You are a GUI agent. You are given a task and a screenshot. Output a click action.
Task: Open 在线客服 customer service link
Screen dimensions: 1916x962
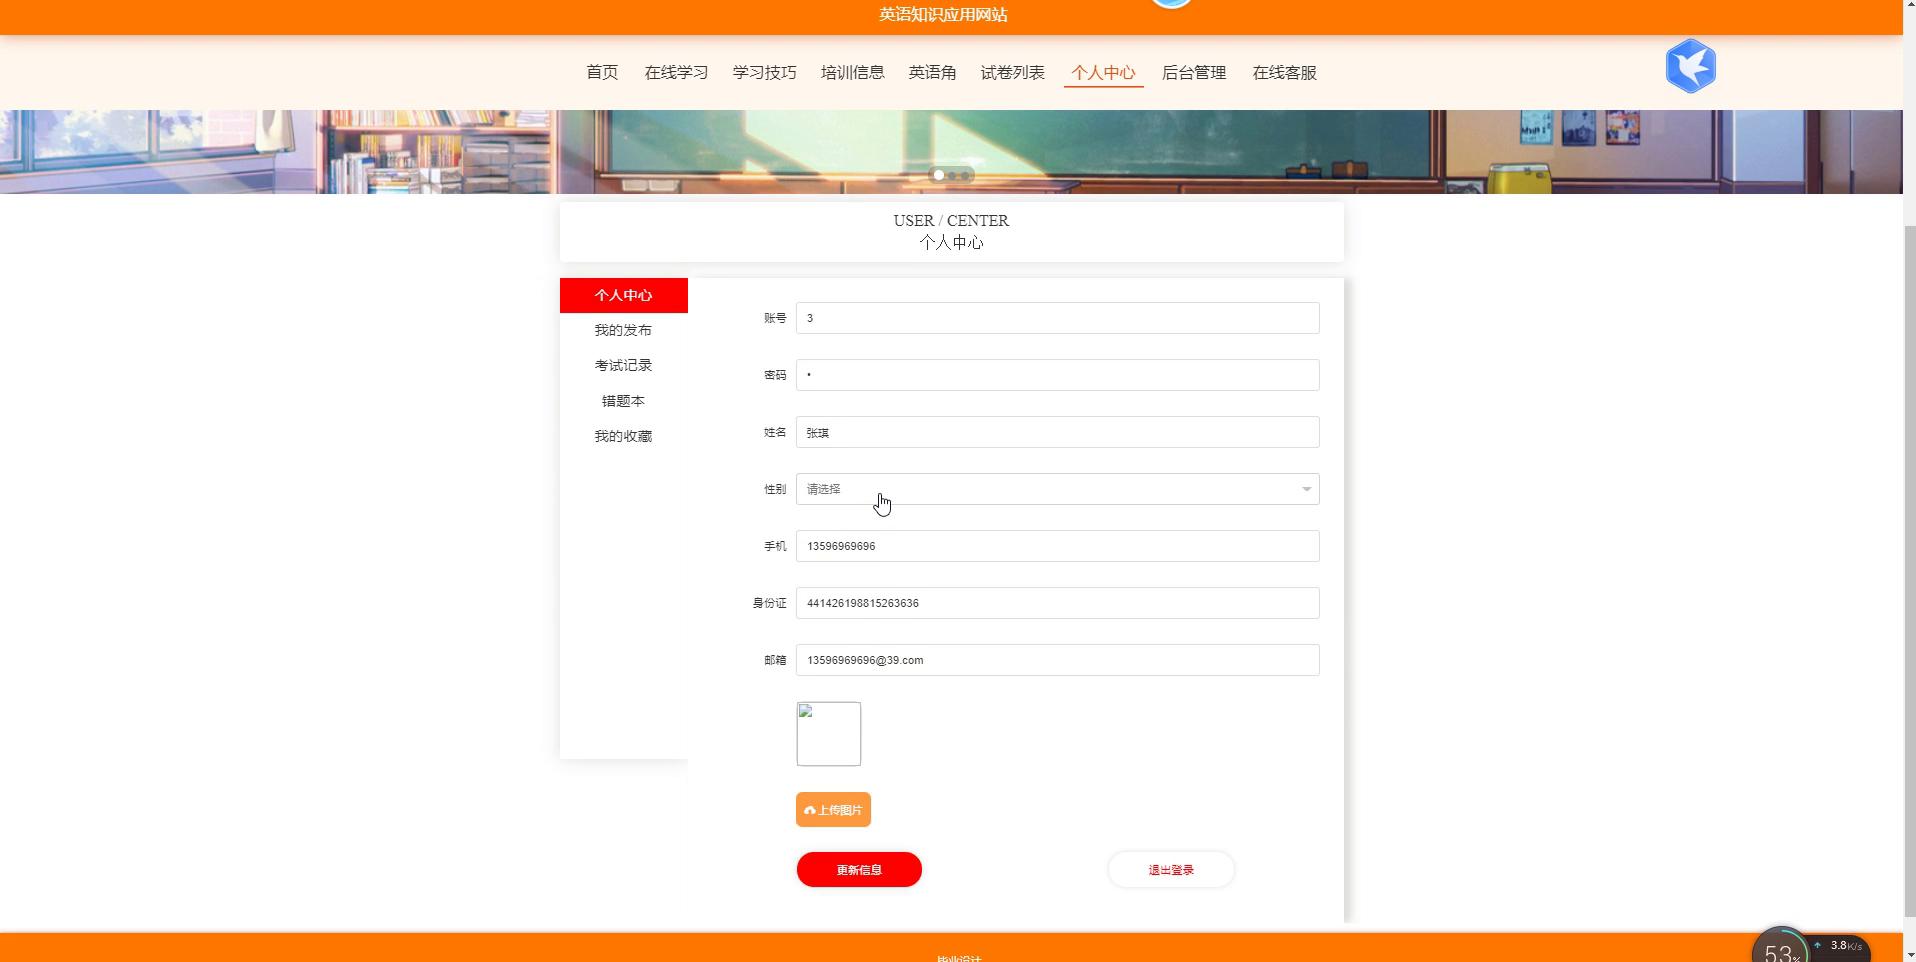tap(1284, 73)
